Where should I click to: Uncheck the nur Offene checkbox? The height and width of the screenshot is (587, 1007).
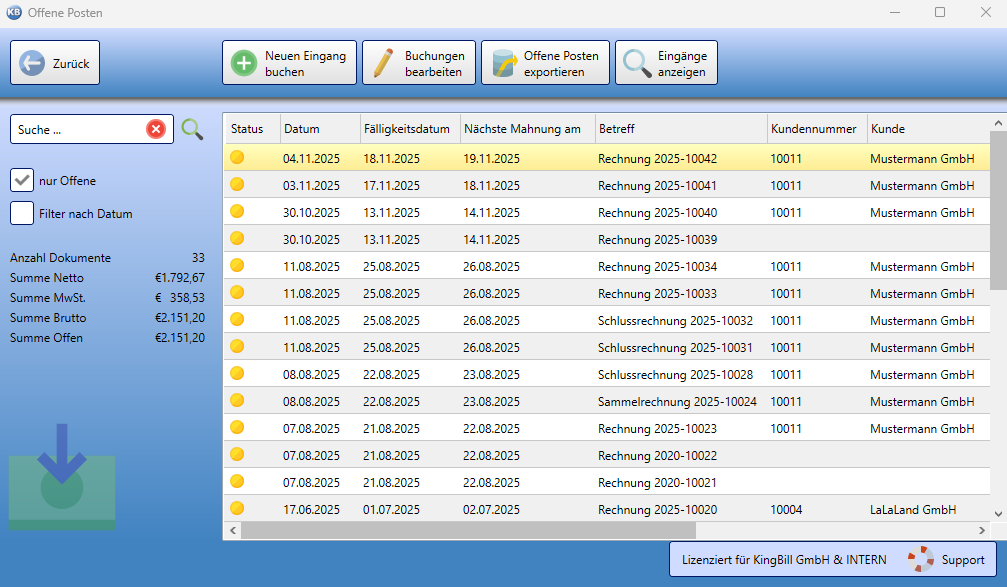pos(22,181)
